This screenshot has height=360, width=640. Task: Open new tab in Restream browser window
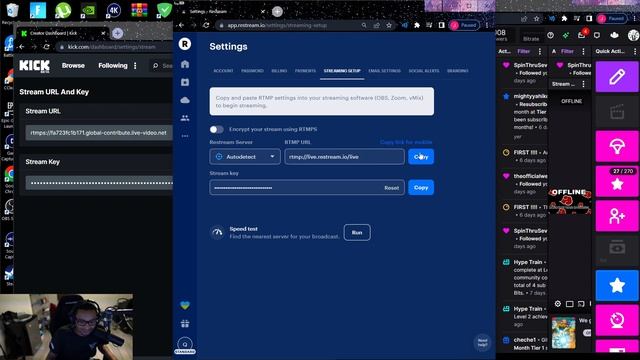[x=277, y=11]
